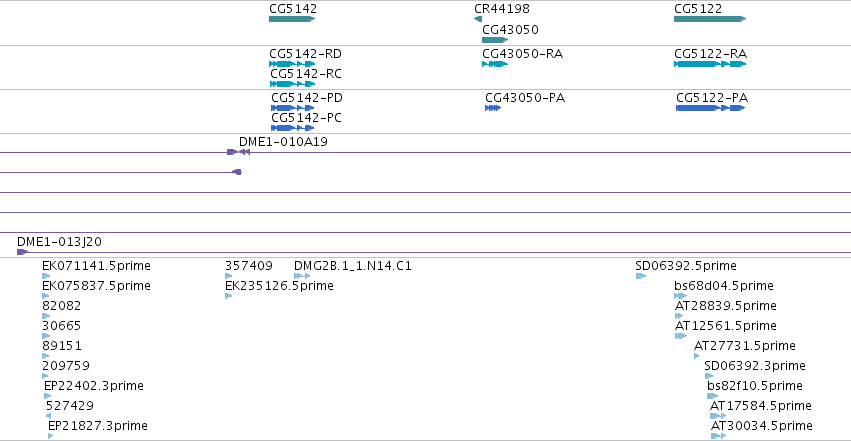Click feature 527429
Viewport: 851px width, 441px height.
[x=69, y=406]
